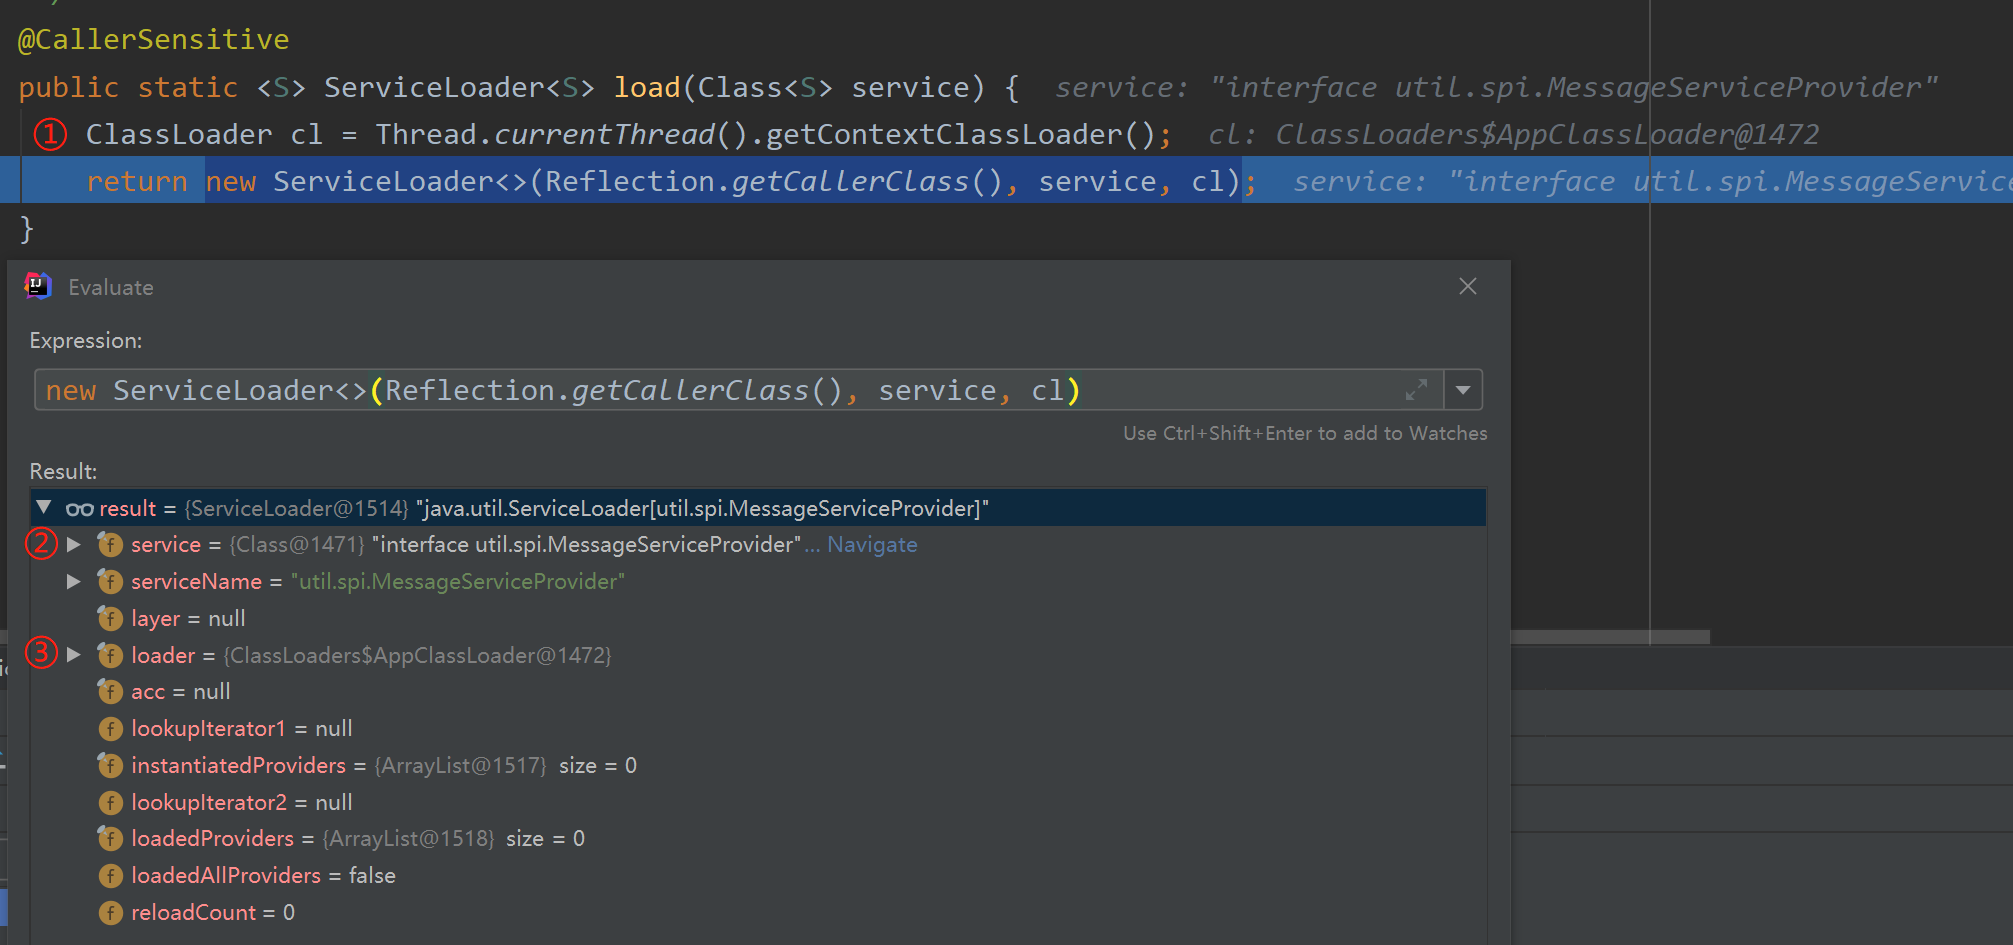The width and height of the screenshot is (2013, 945).
Task: Click the IntelliJ icon in Evaluate dialog title
Action: (x=37, y=286)
